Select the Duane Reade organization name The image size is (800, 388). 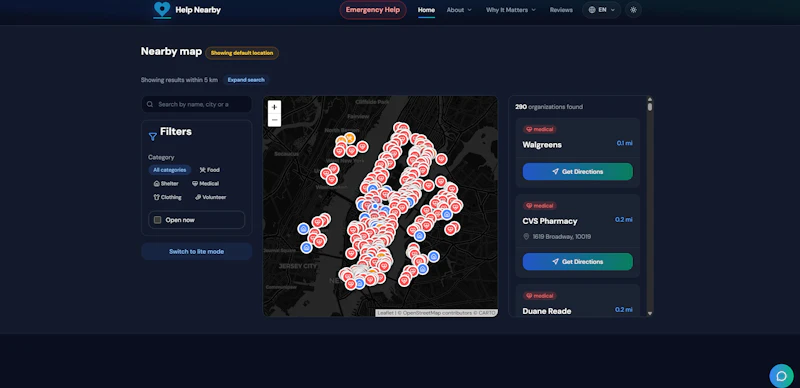547,311
